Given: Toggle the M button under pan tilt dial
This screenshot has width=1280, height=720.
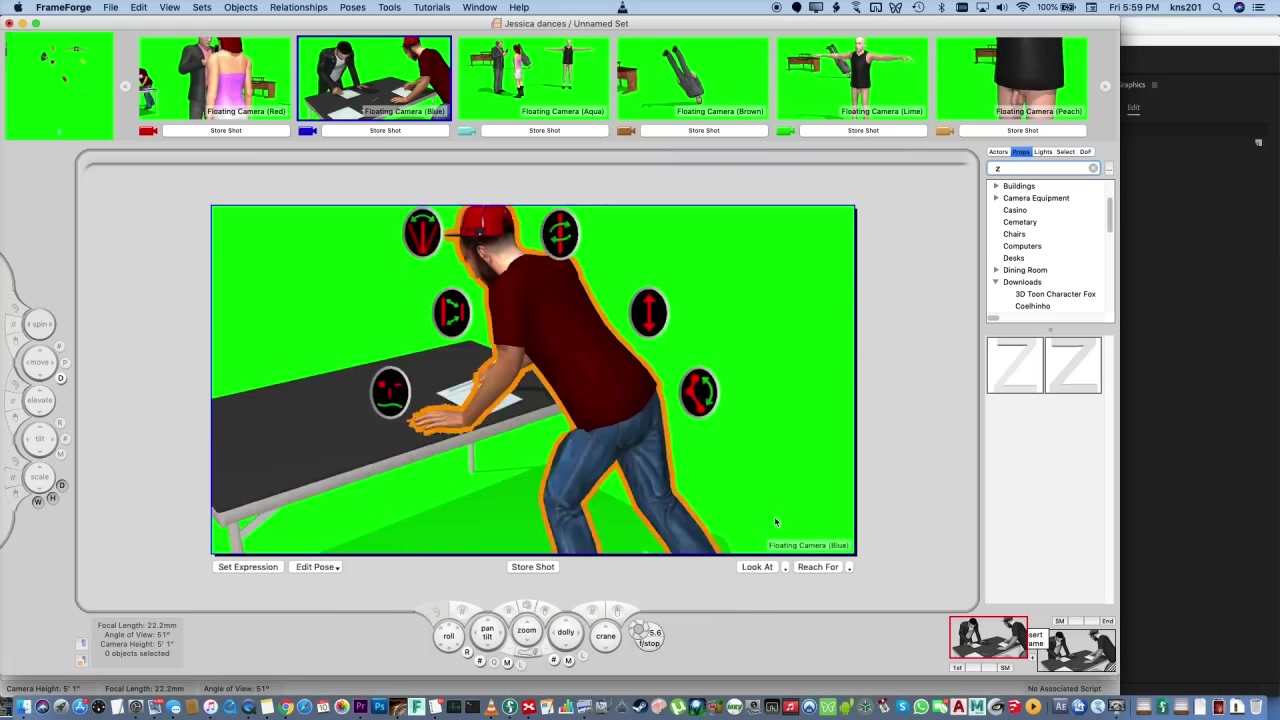Looking at the screenshot, I should [507, 663].
